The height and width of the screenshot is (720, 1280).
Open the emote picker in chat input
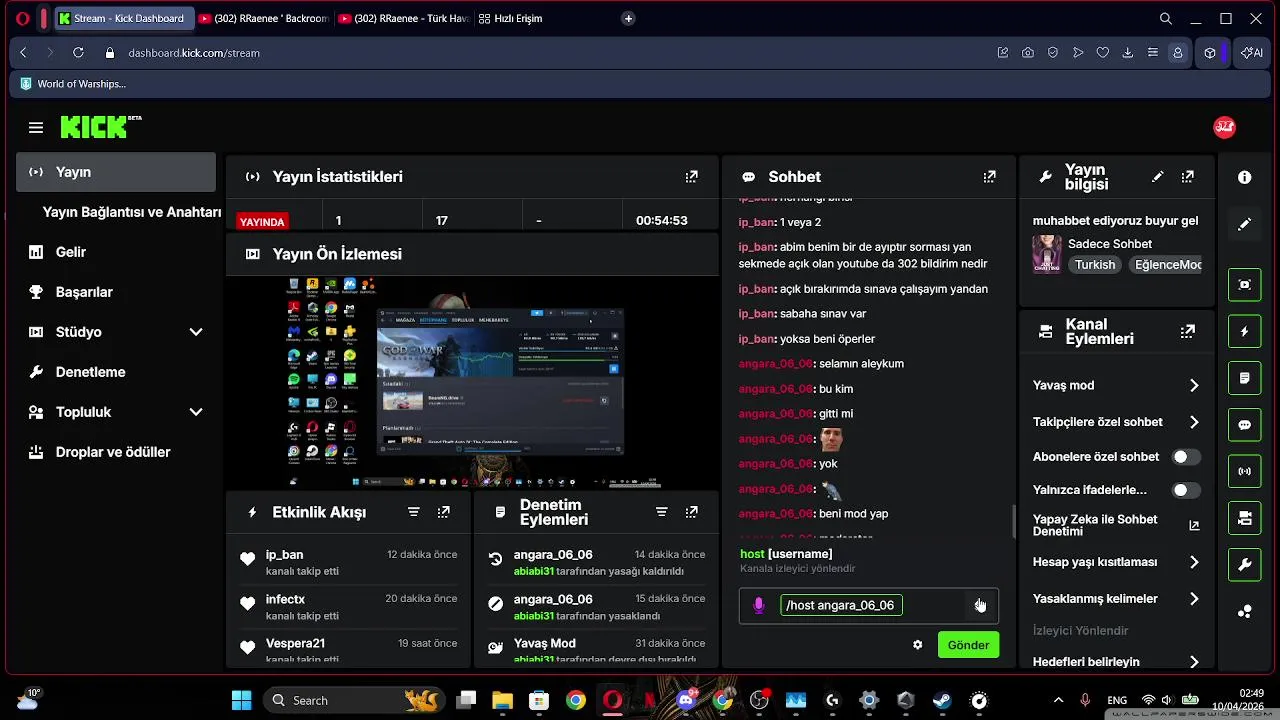coord(979,605)
